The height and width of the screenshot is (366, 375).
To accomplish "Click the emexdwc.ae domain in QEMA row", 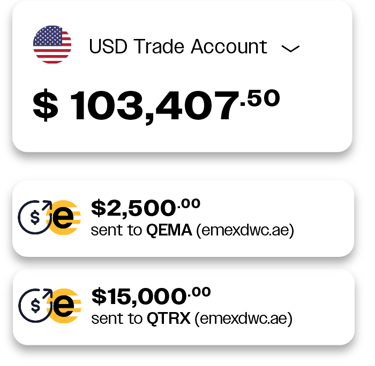I will pyautogui.click(x=245, y=230).
